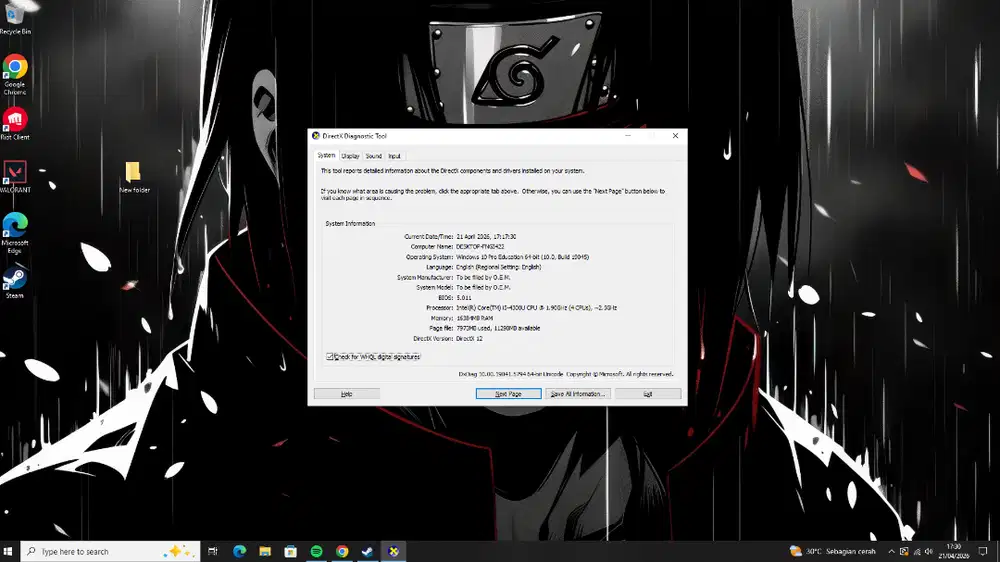Click the weather icon in the taskbar

[x=795, y=551]
